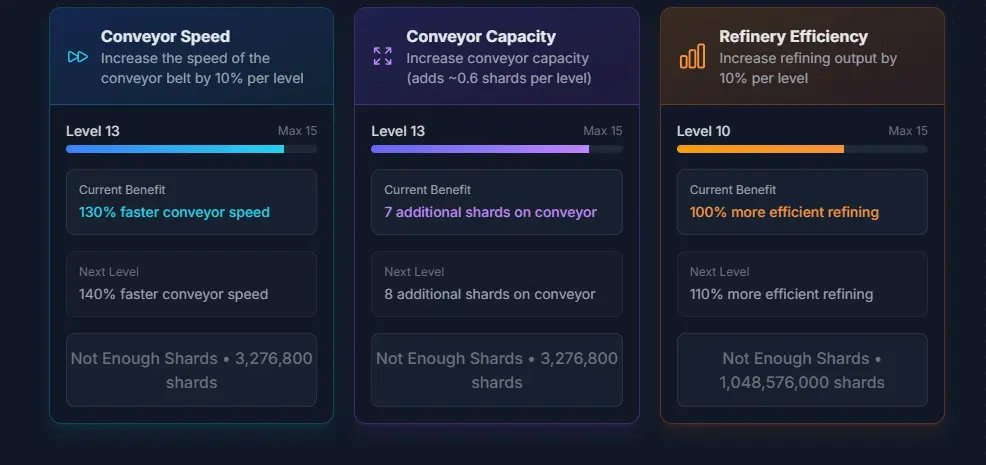986x465 pixels.
Task: Click the Conveyor Speed upgrade button for 3,276,800 shards
Action: coord(191,370)
